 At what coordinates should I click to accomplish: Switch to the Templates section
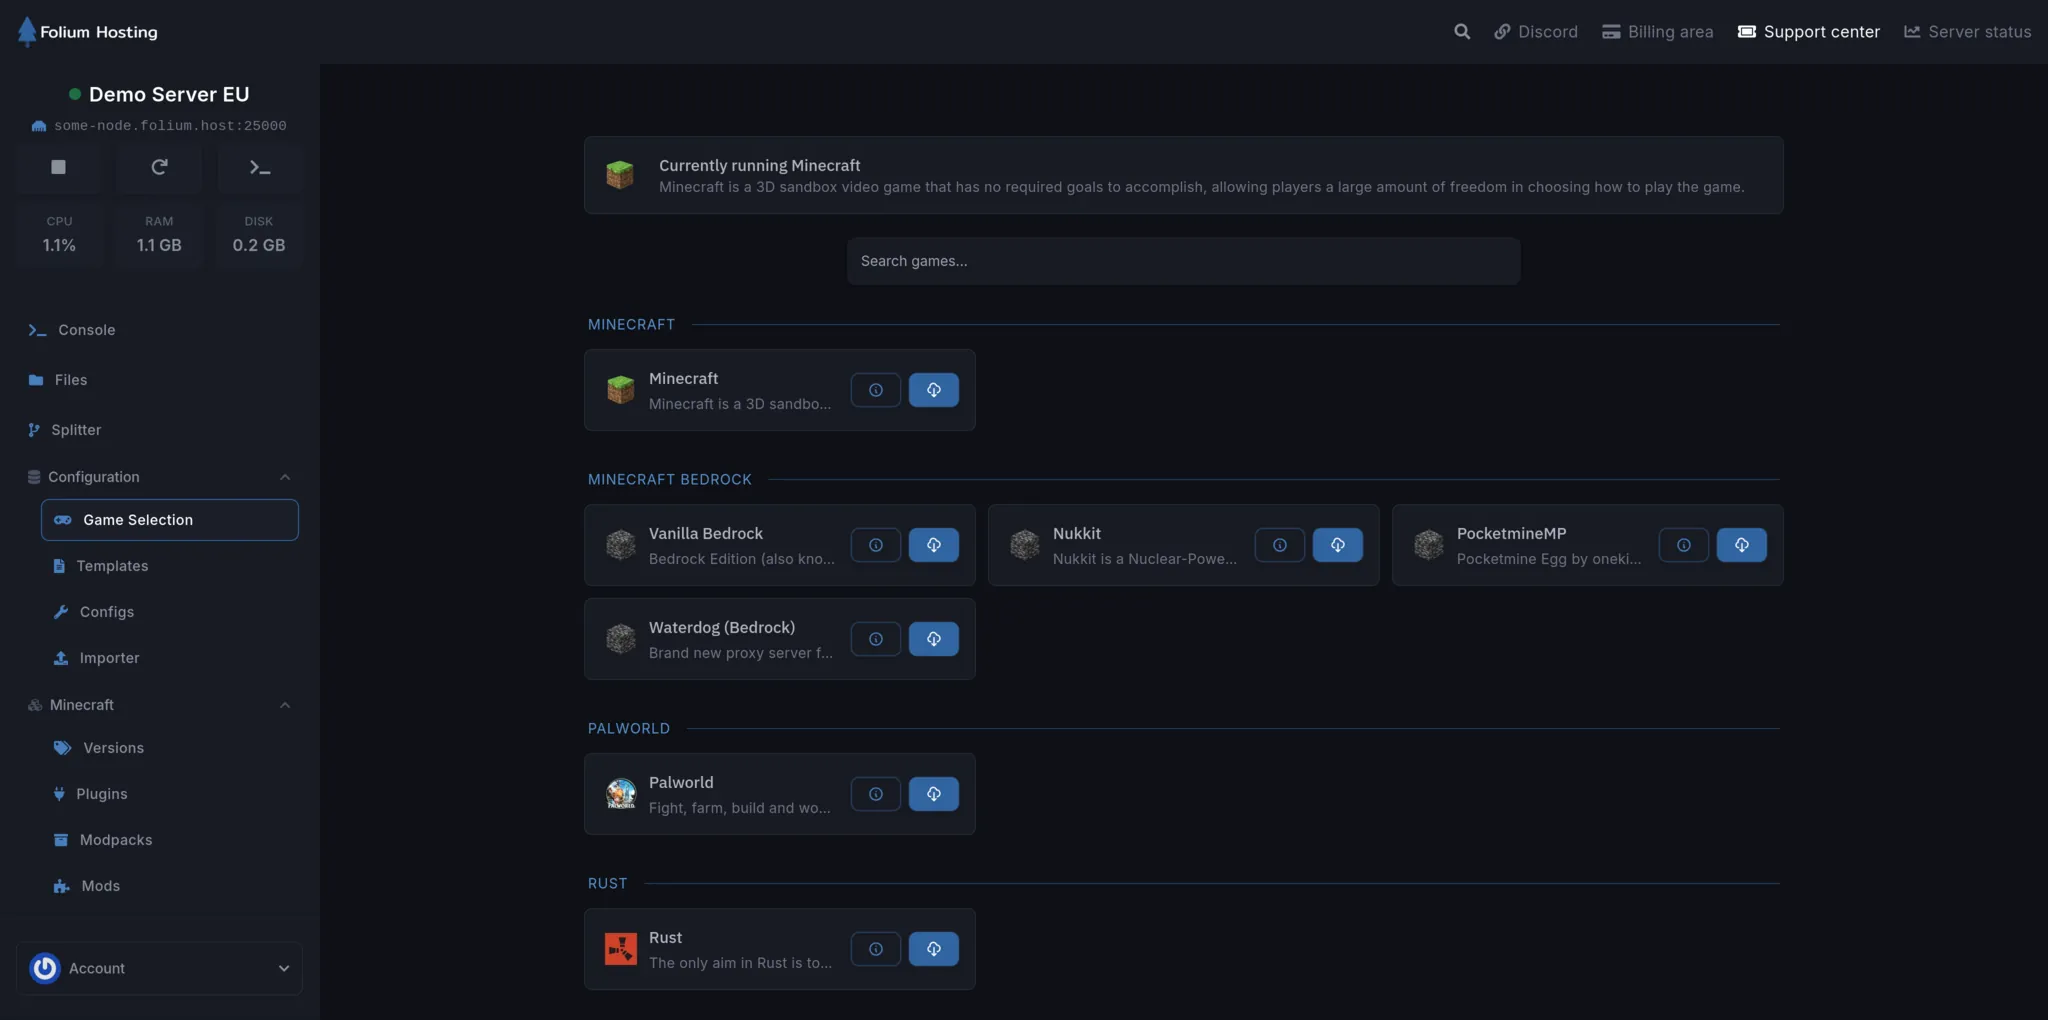click(113, 566)
